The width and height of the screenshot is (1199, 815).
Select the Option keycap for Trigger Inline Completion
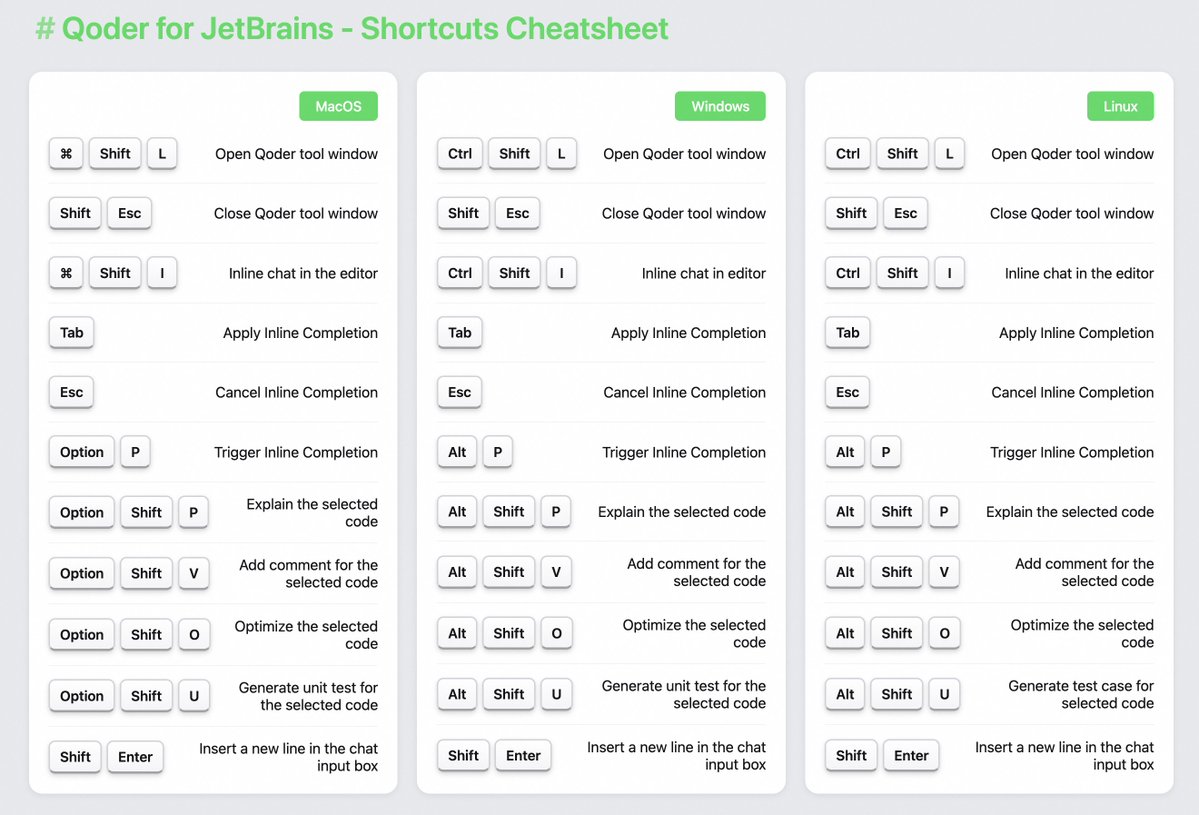[81, 452]
